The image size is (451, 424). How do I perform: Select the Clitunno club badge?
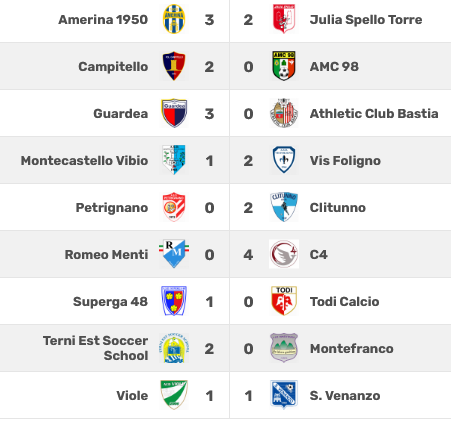pyautogui.click(x=284, y=207)
